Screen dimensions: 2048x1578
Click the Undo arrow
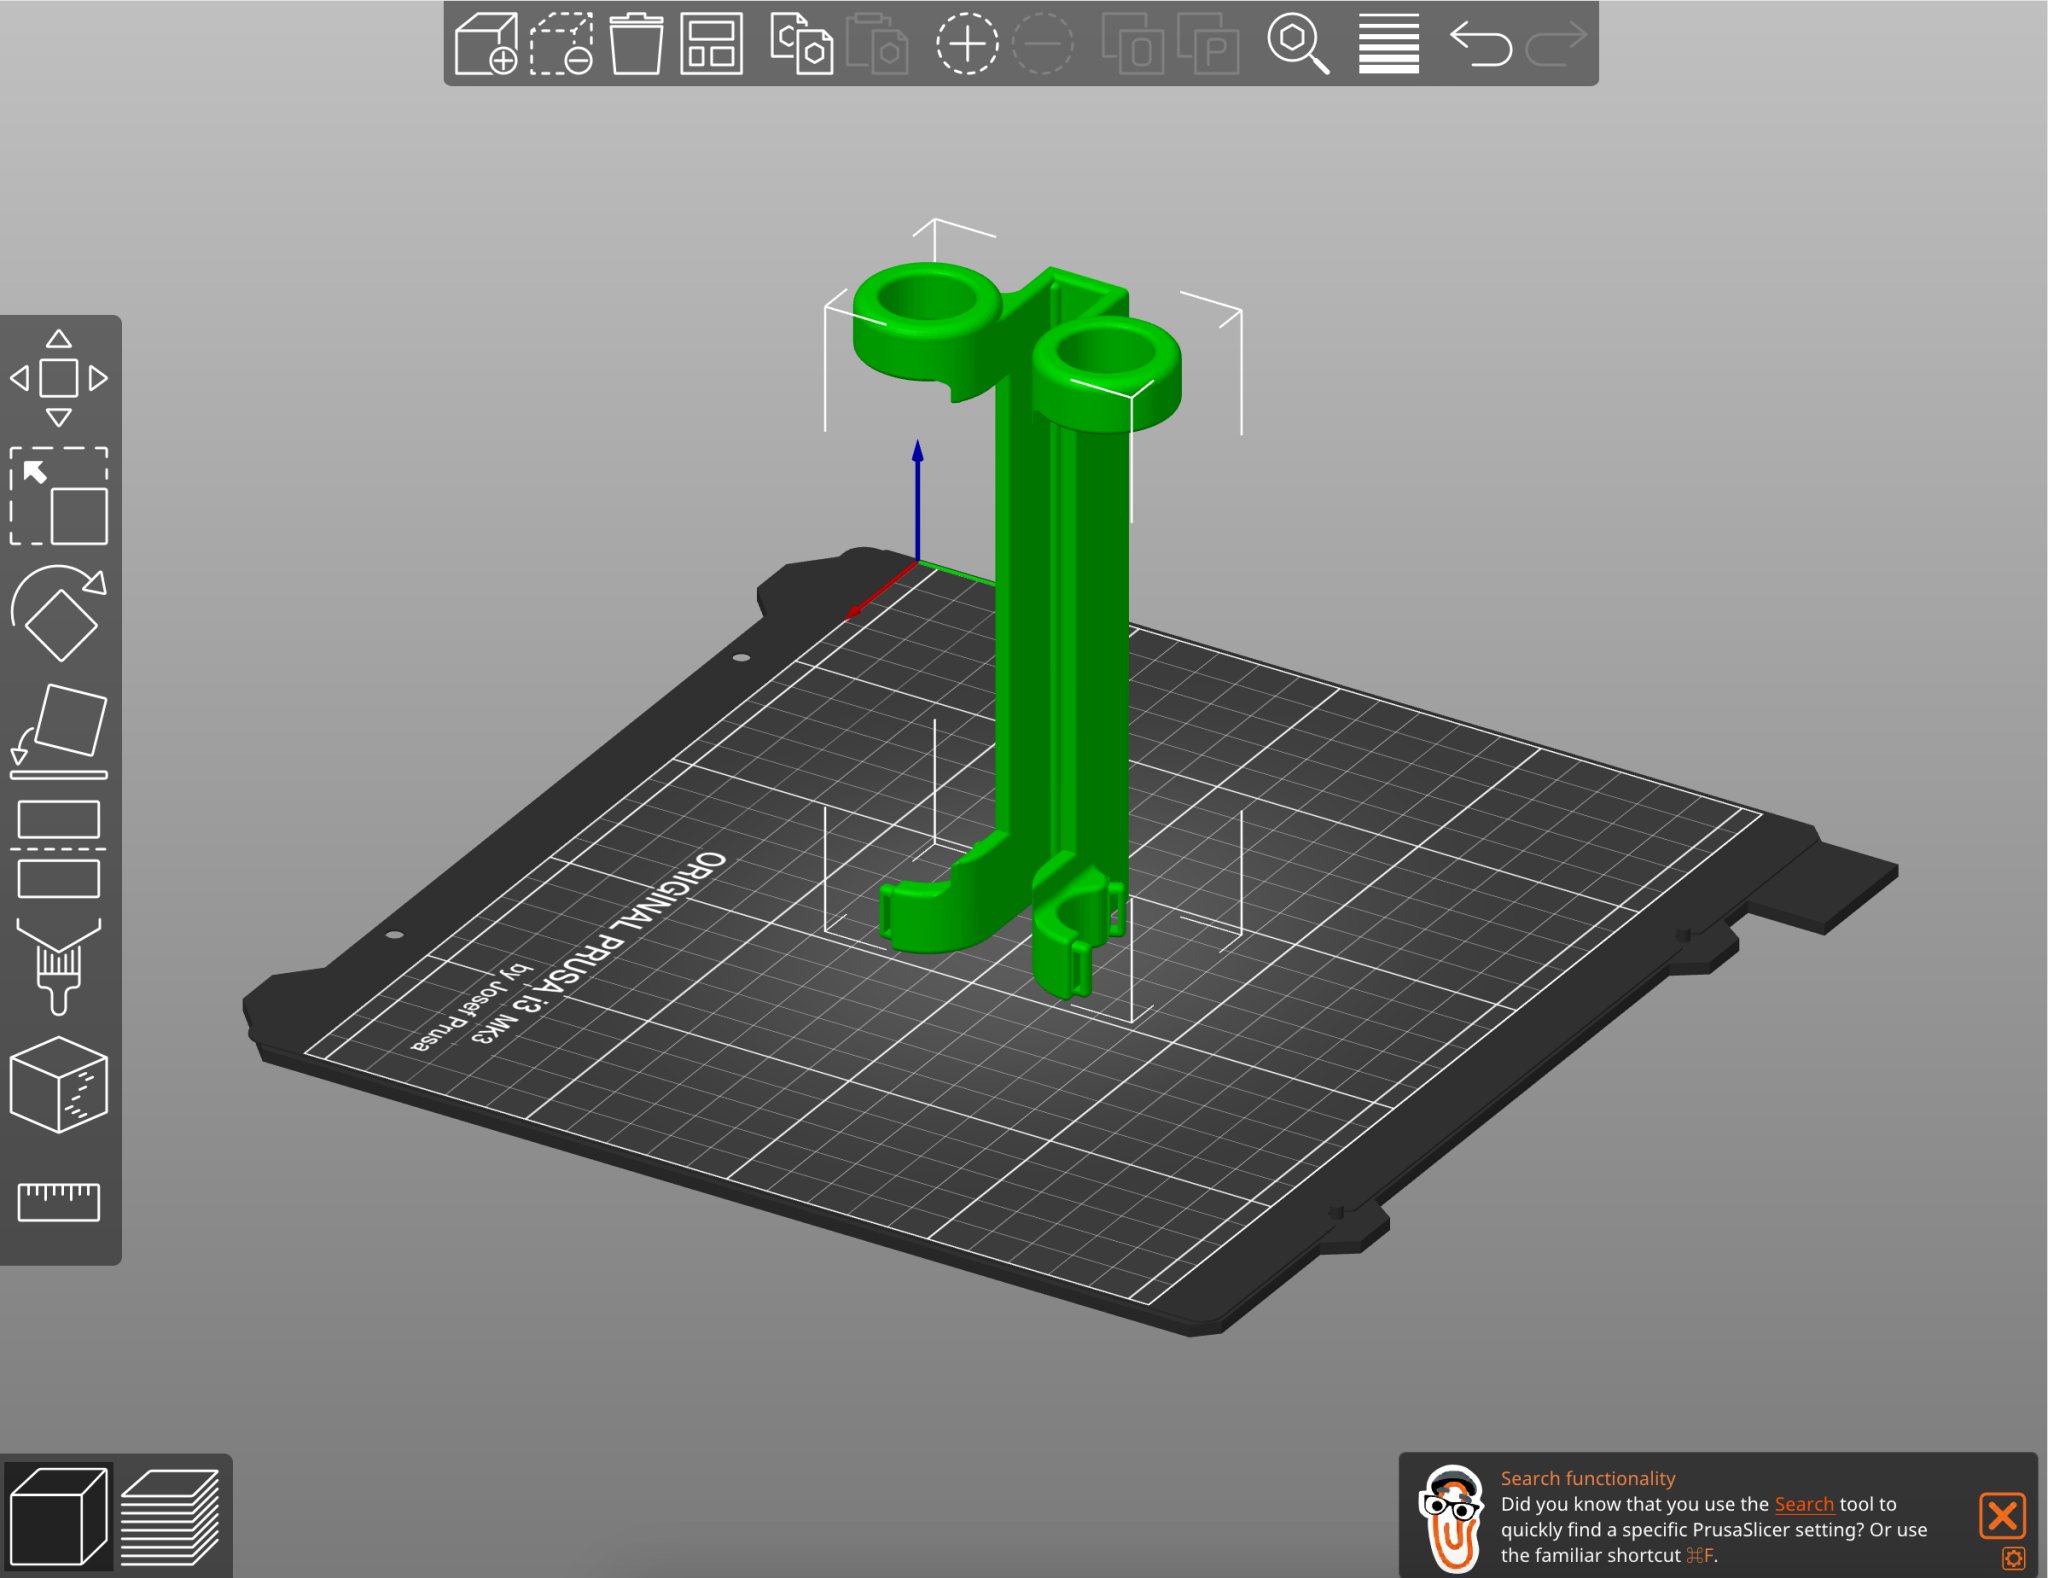(1480, 44)
